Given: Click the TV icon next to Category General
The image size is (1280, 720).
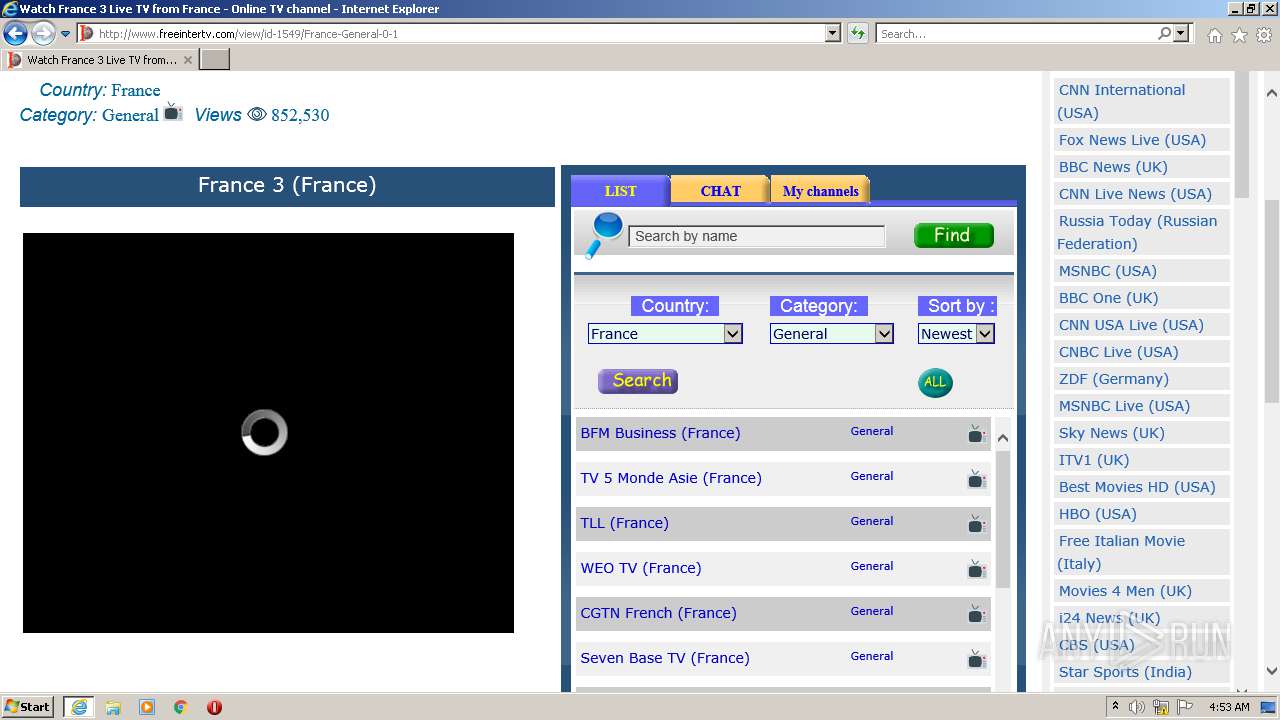Looking at the screenshot, I should (x=173, y=111).
